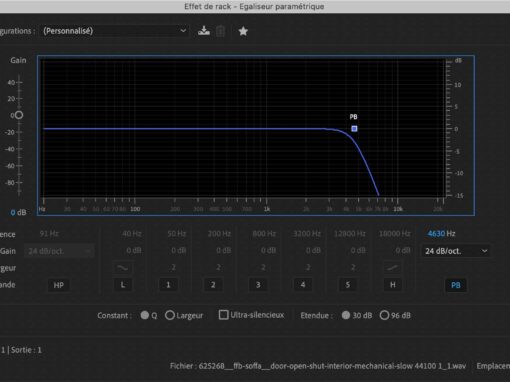Open the (Personnalisé) presets dropdown
Image resolution: width=510 pixels, height=382 pixels.
click(x=114, y=31)
